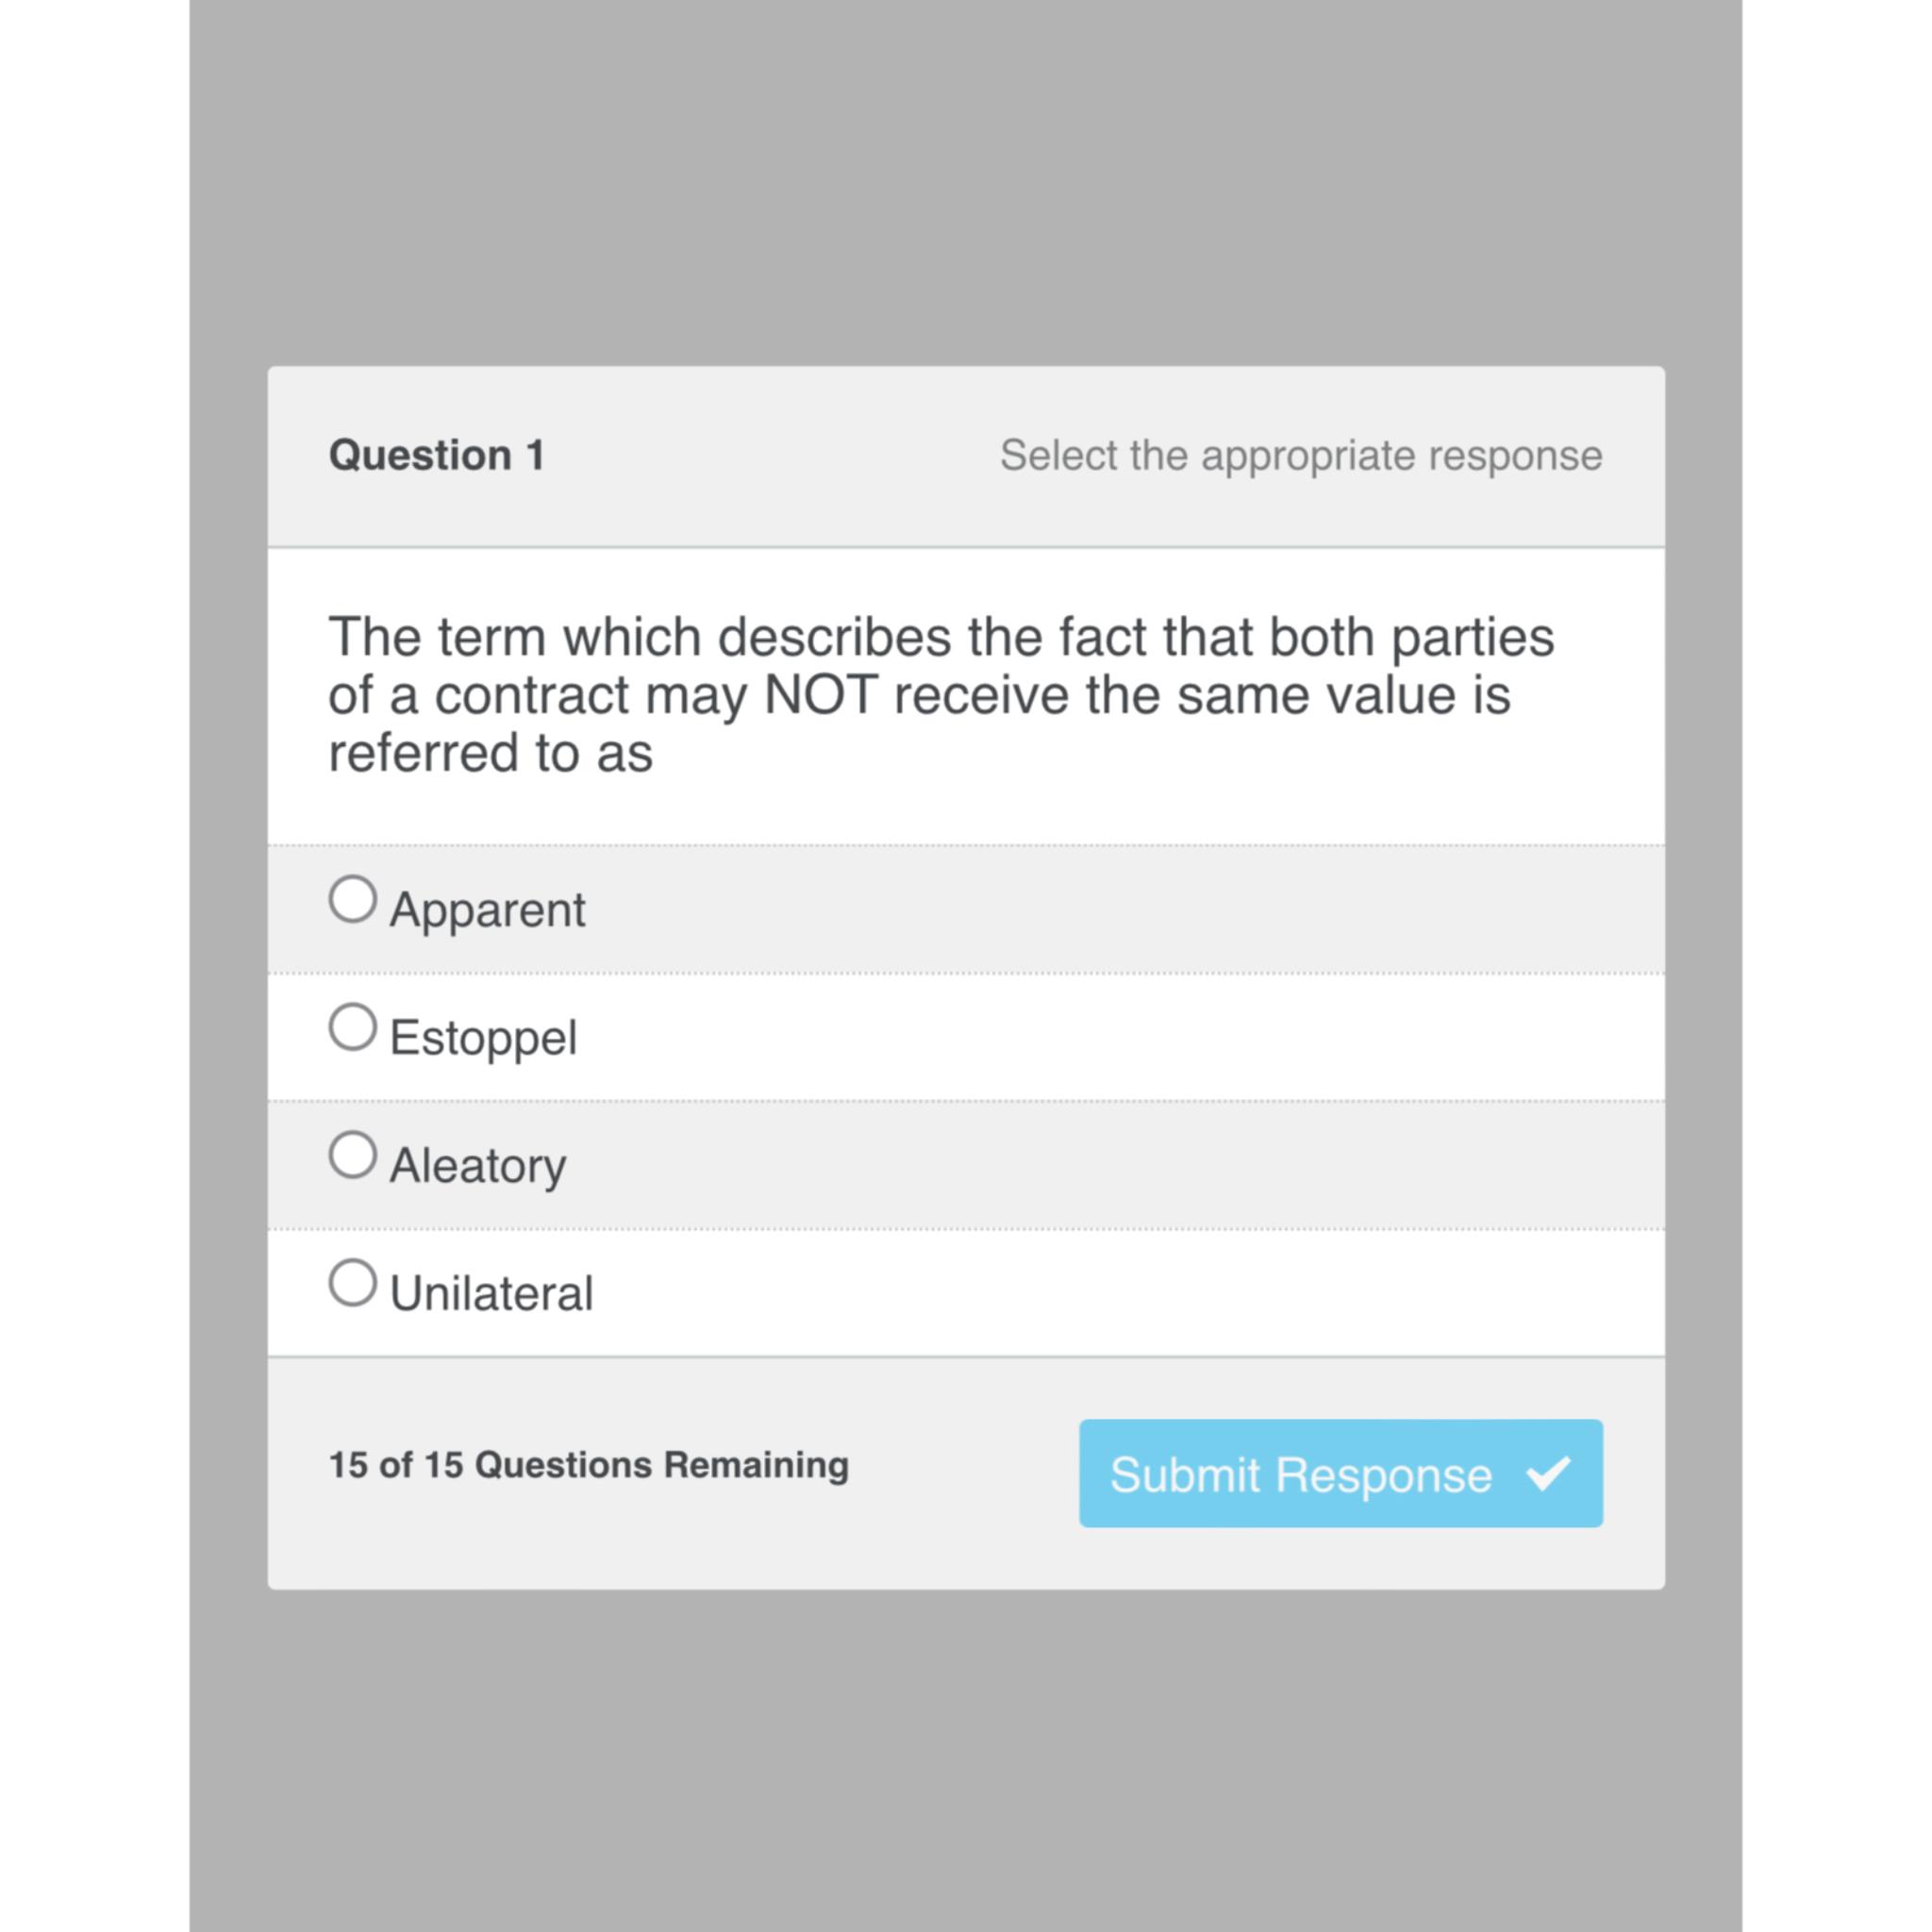
Task: Click the checkmark icon on Submit Response
Action: tap(1547, 1475)
